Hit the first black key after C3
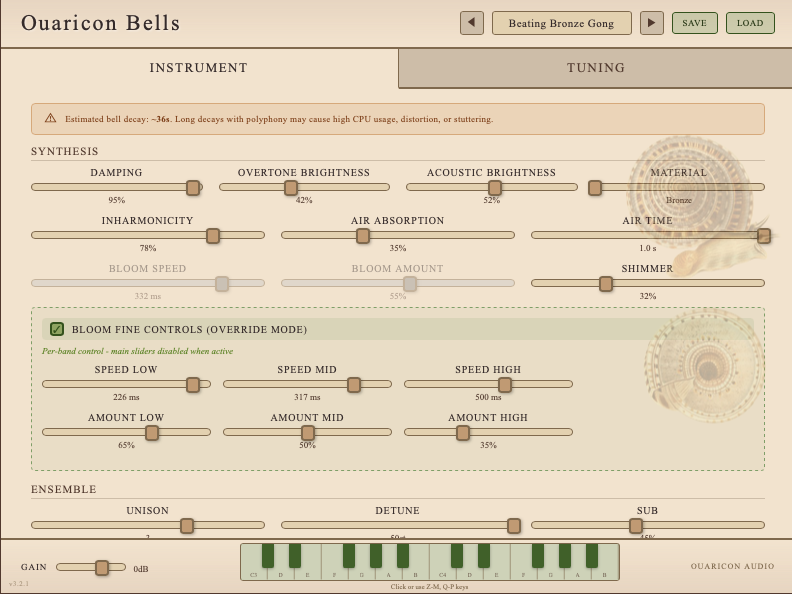Viewport: 792px width, 594px height. (267, 556)
